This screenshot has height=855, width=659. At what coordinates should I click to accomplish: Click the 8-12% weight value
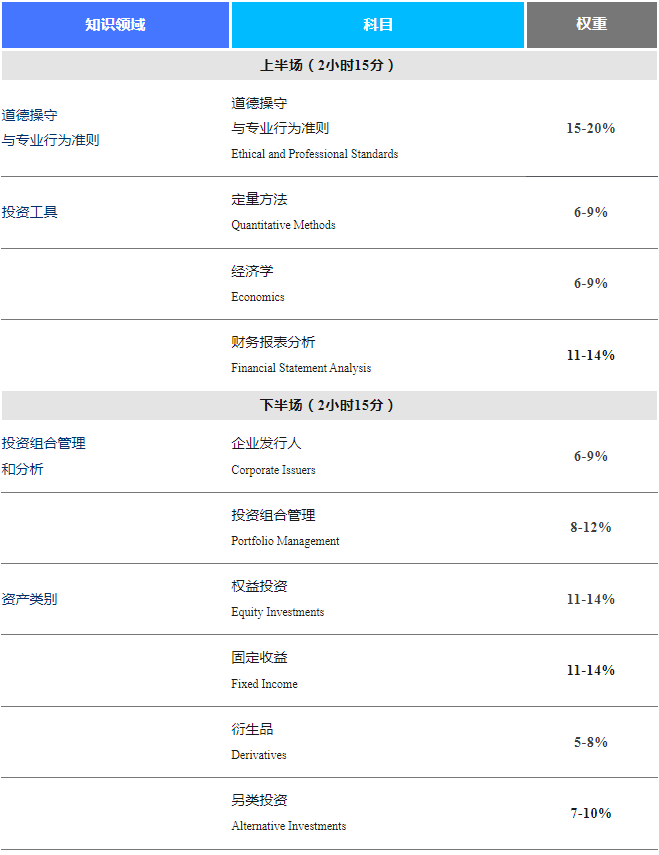pos(590,527)
